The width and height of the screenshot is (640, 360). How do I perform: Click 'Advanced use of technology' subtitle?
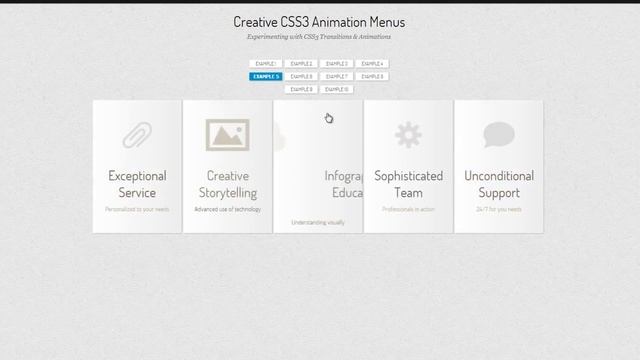pyautogui.click(x=227, y=209)
